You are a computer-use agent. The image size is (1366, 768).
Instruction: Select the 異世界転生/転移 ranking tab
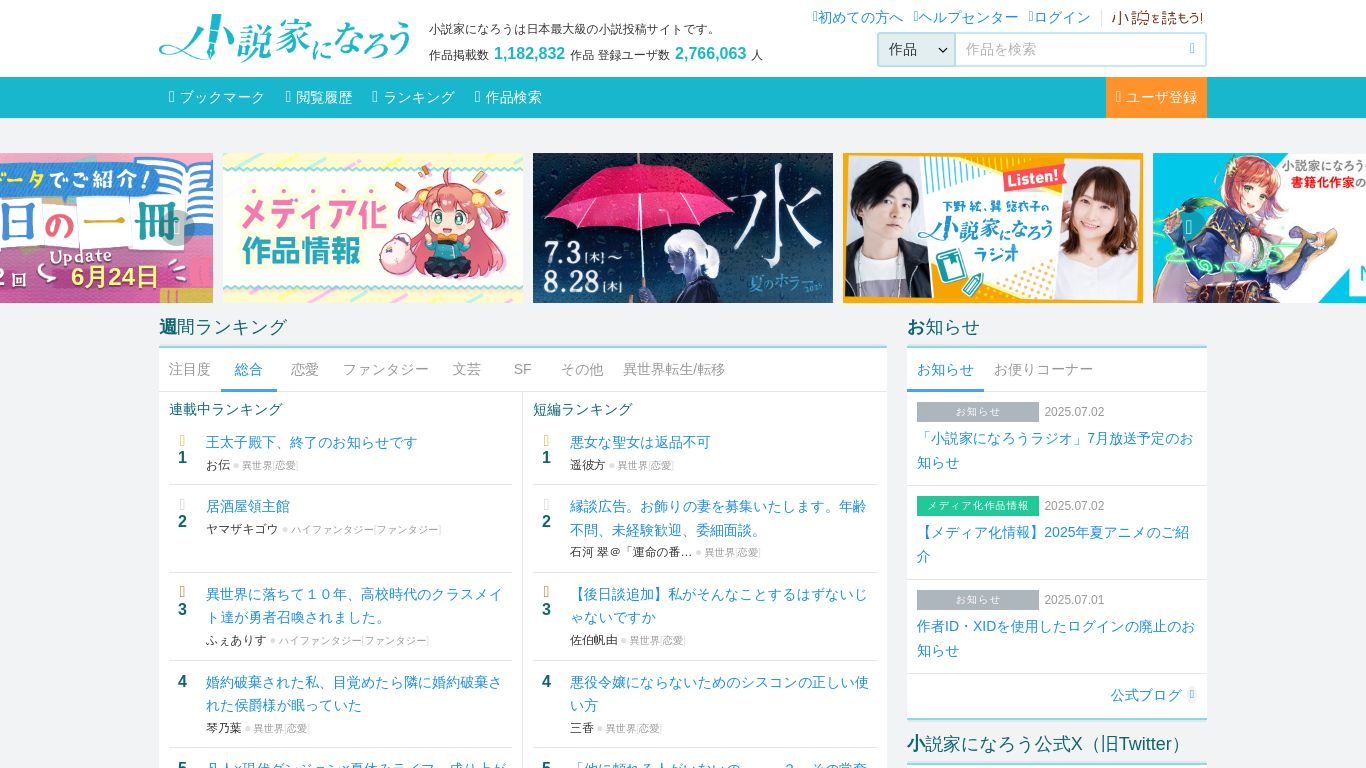point(674,369)
